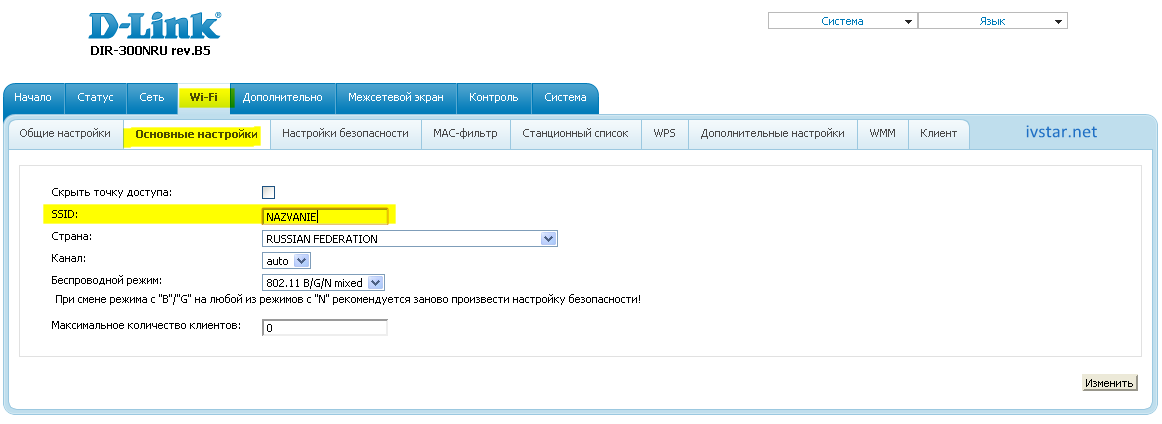Open the 'Межсетевой экран' tab
This screenshot has width=1162, height=424.
click(396, 97)
